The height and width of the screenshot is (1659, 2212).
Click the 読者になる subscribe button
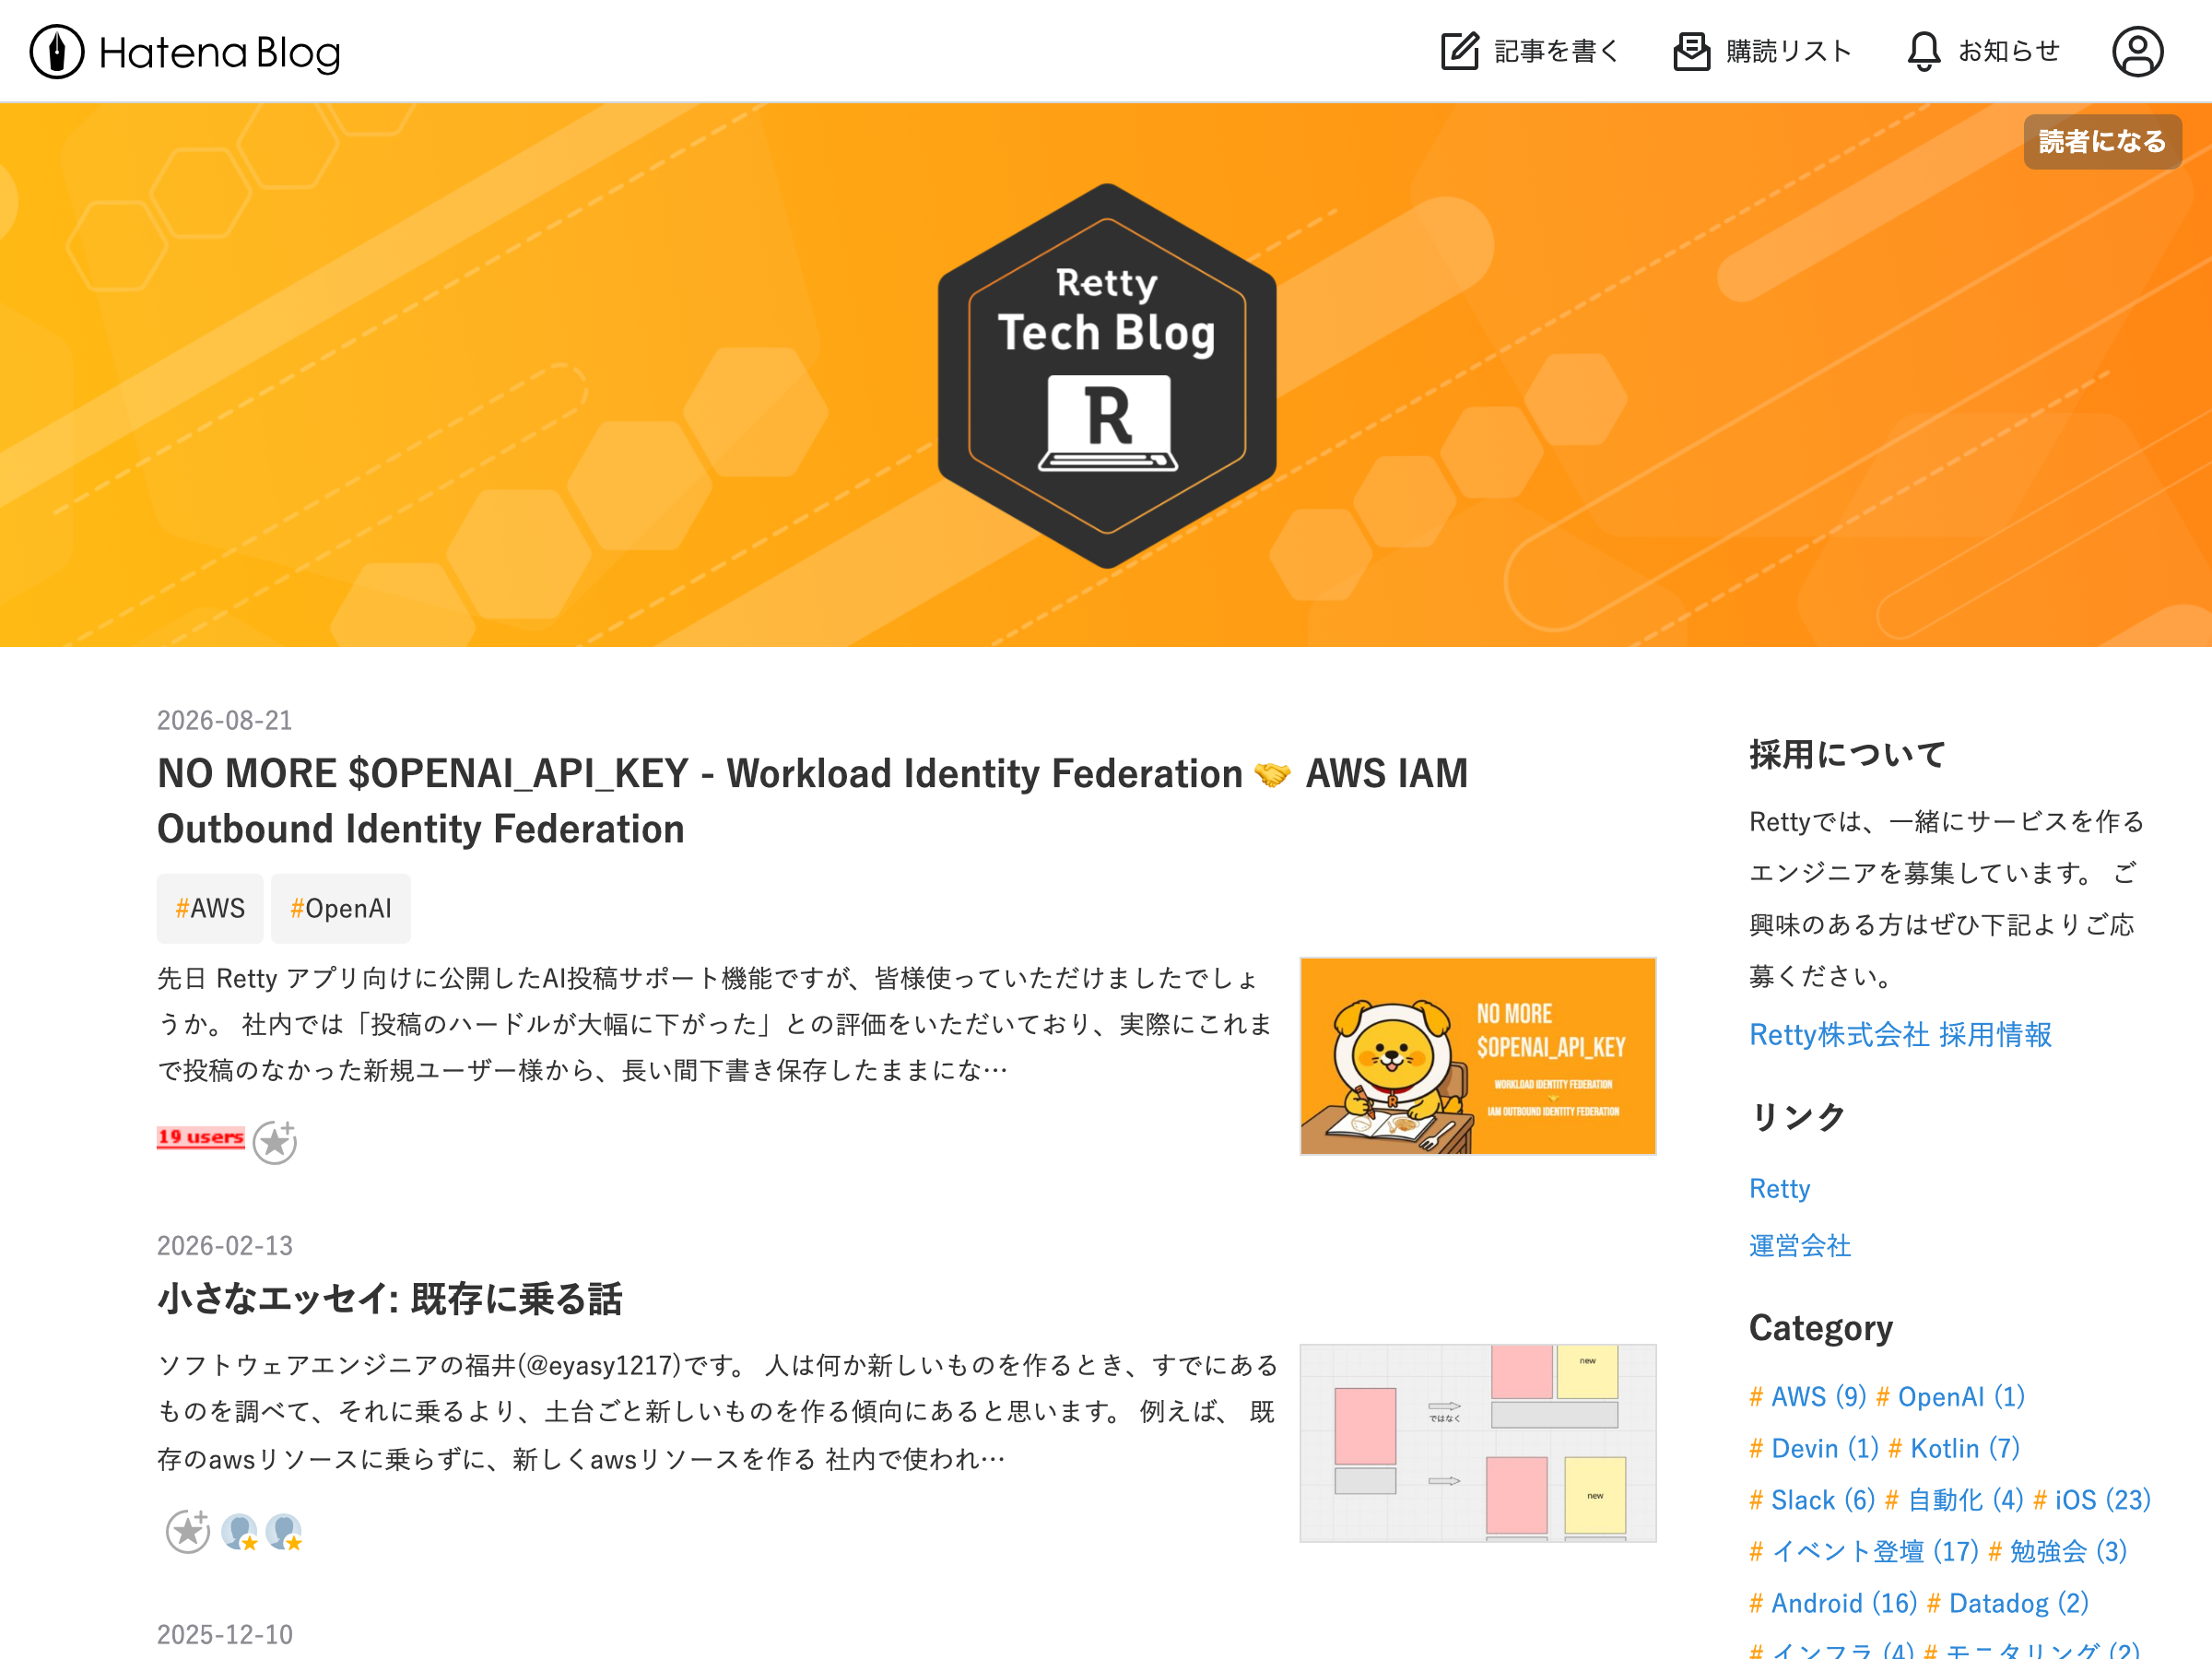(x=2102, y=142)
